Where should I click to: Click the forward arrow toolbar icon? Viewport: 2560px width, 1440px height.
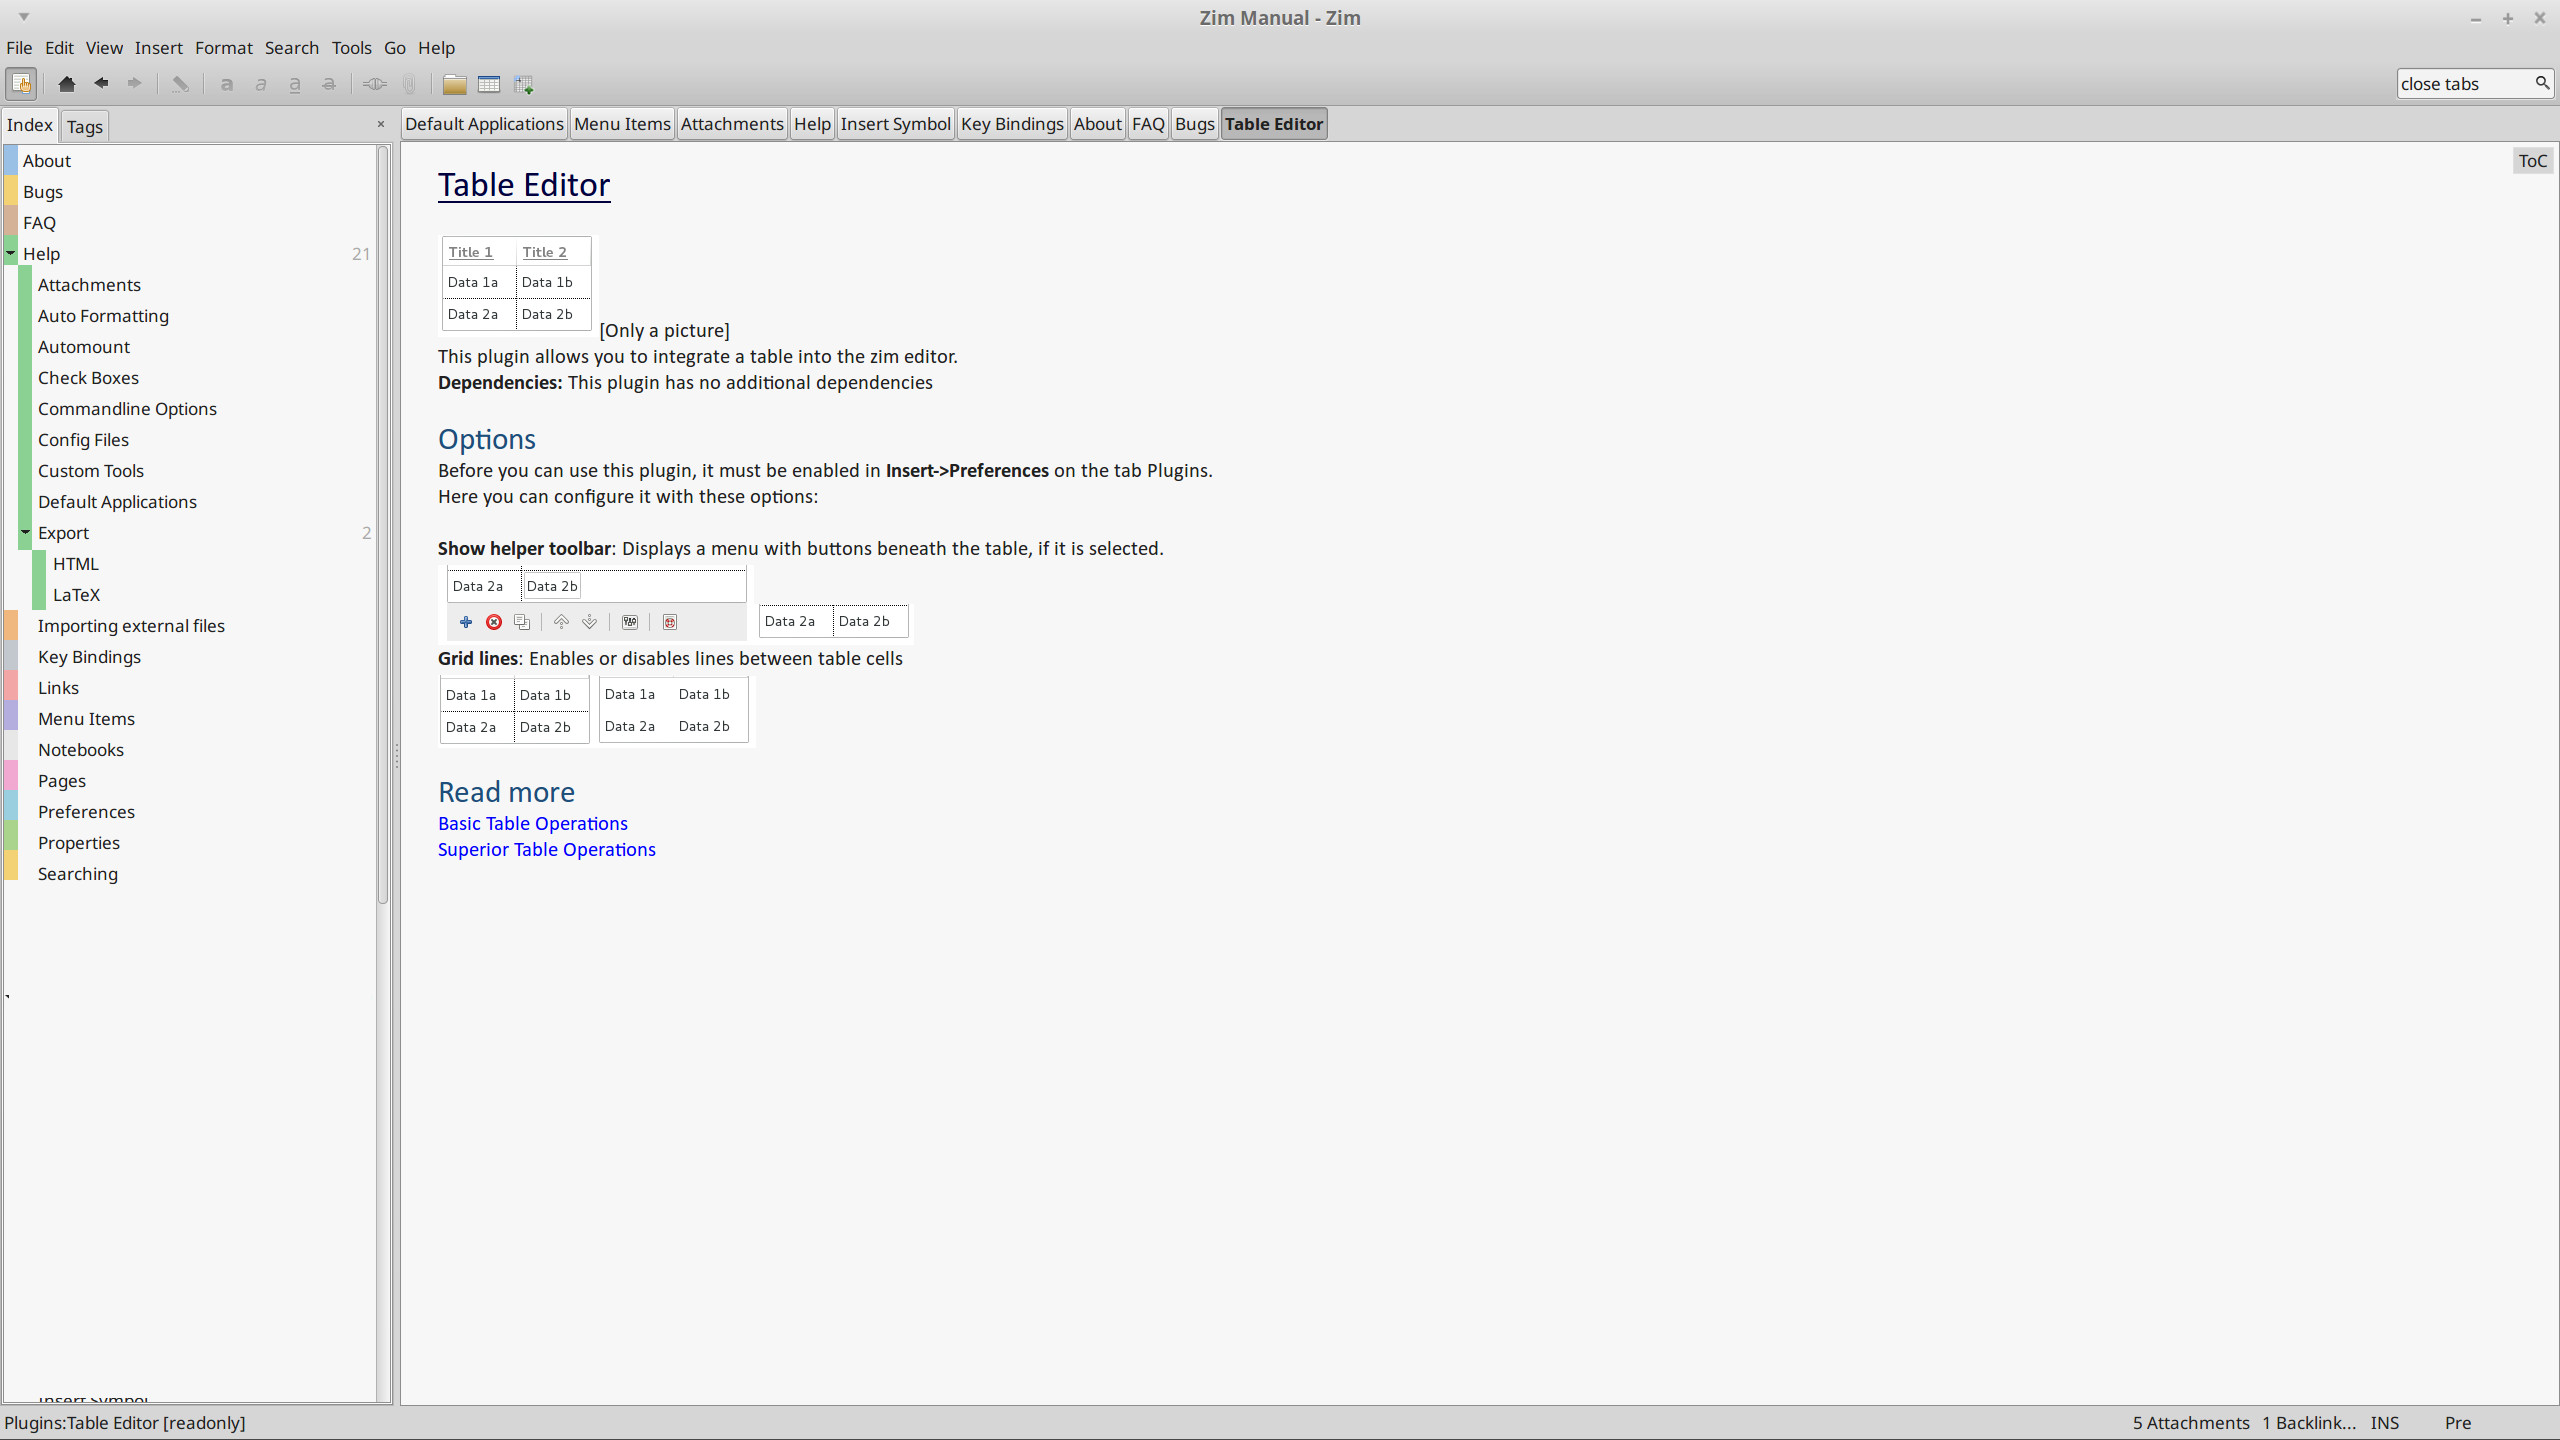[134, 84]
